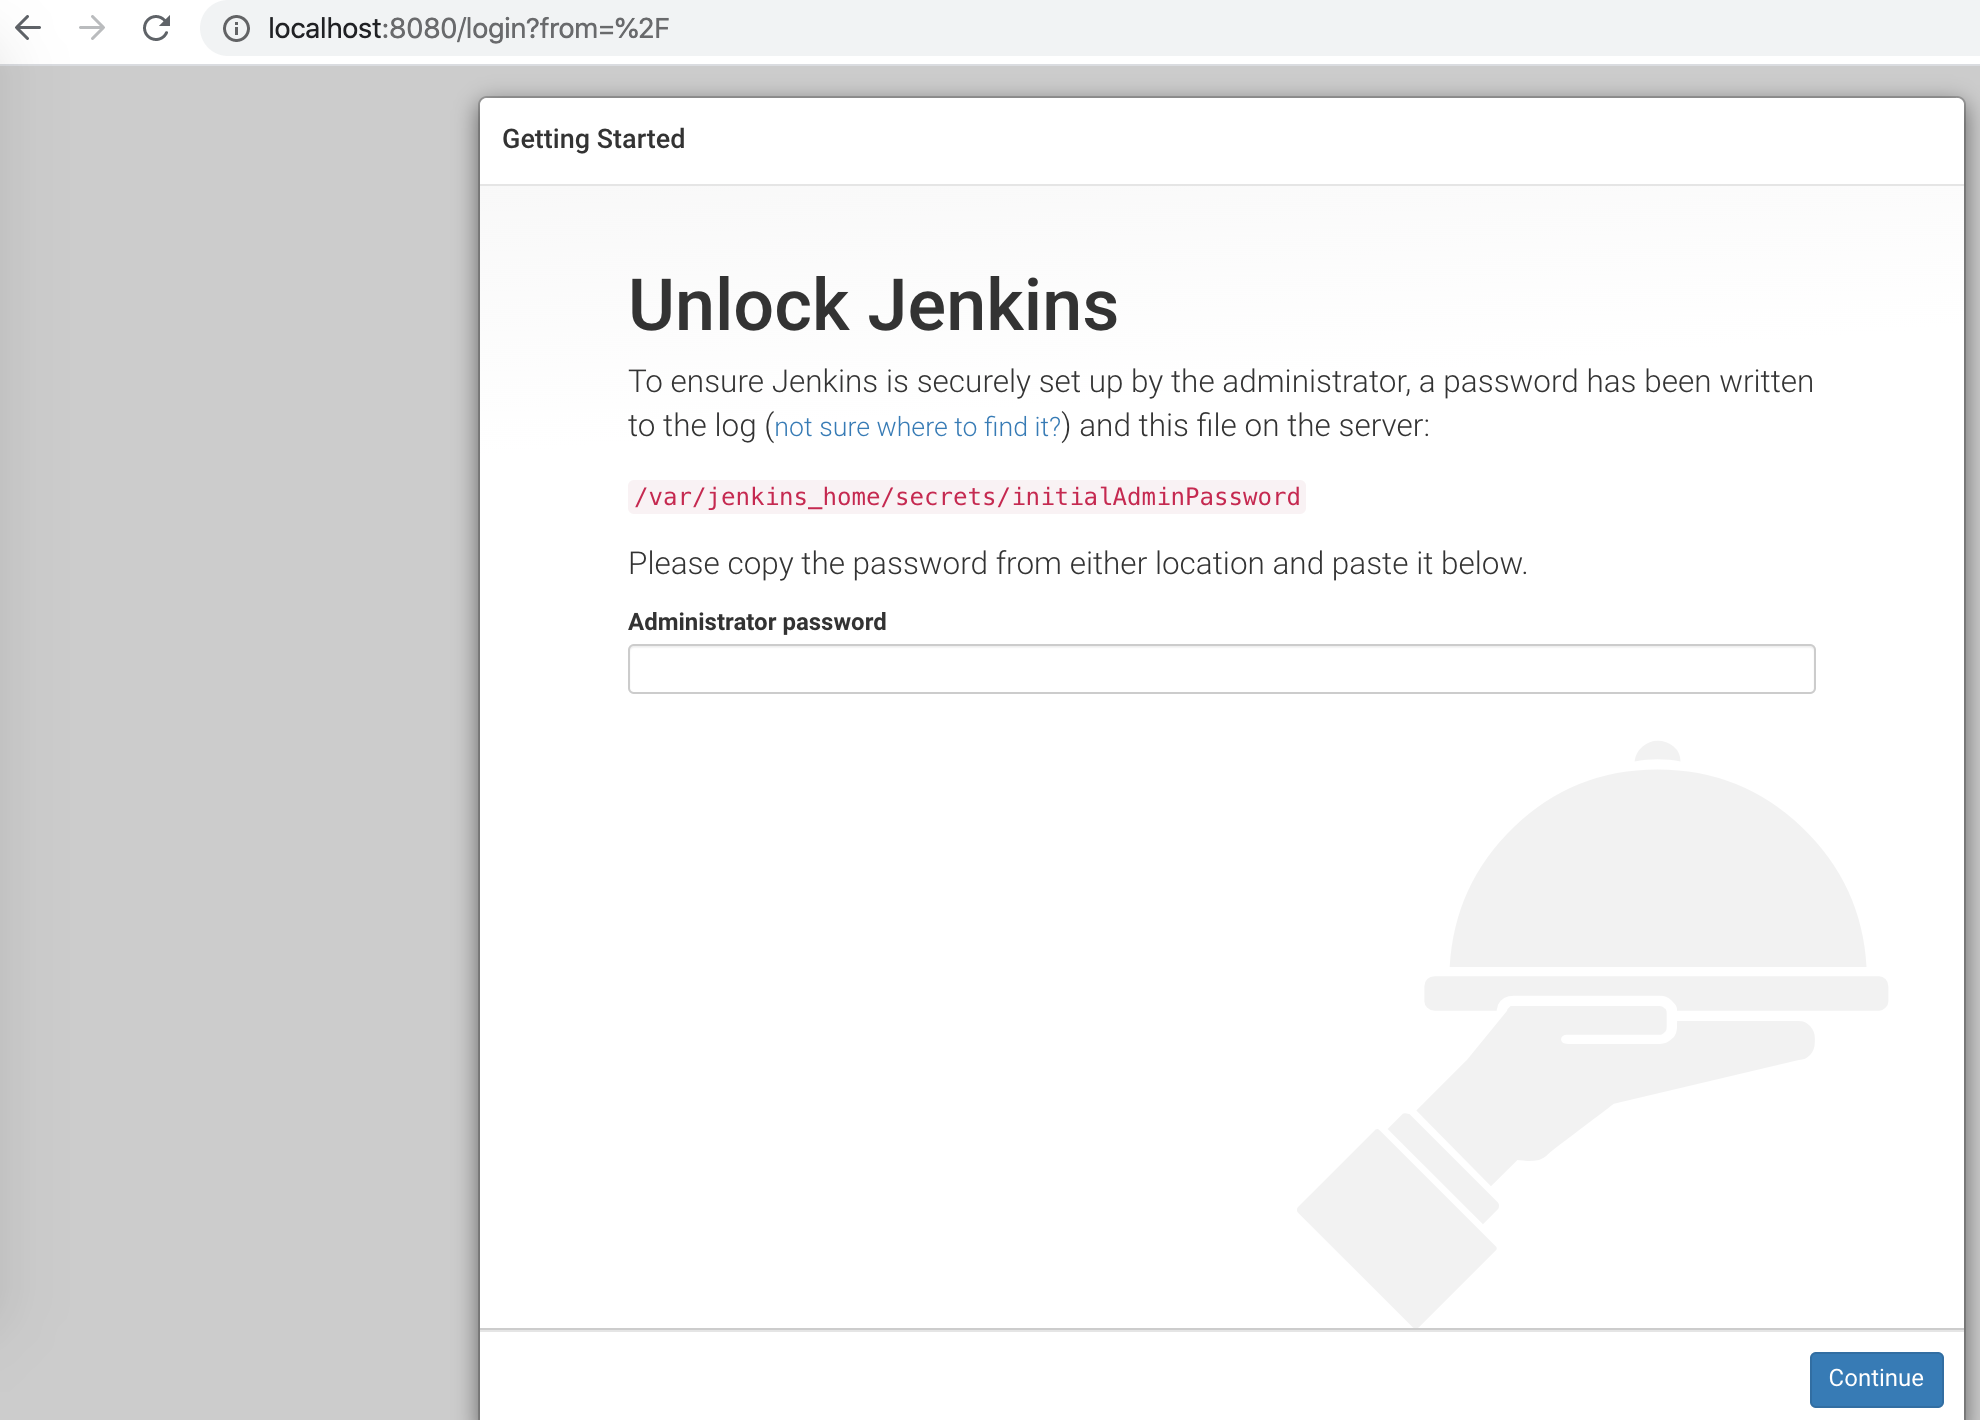Click the Administrator password label
This screenshot has height=1420, width=1980.
[x=757, y=622]
